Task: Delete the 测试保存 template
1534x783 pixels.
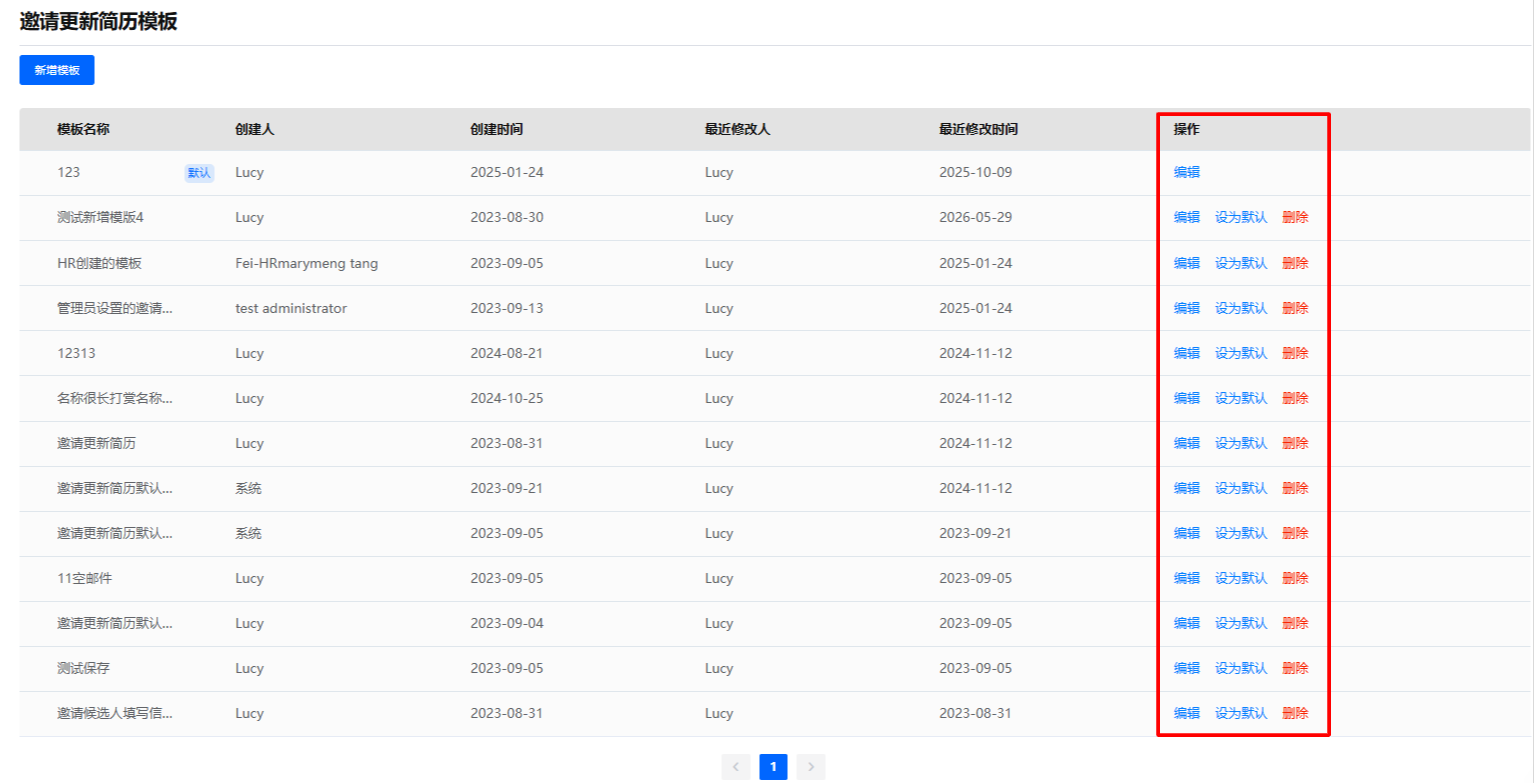Action: coord(1295,668)
